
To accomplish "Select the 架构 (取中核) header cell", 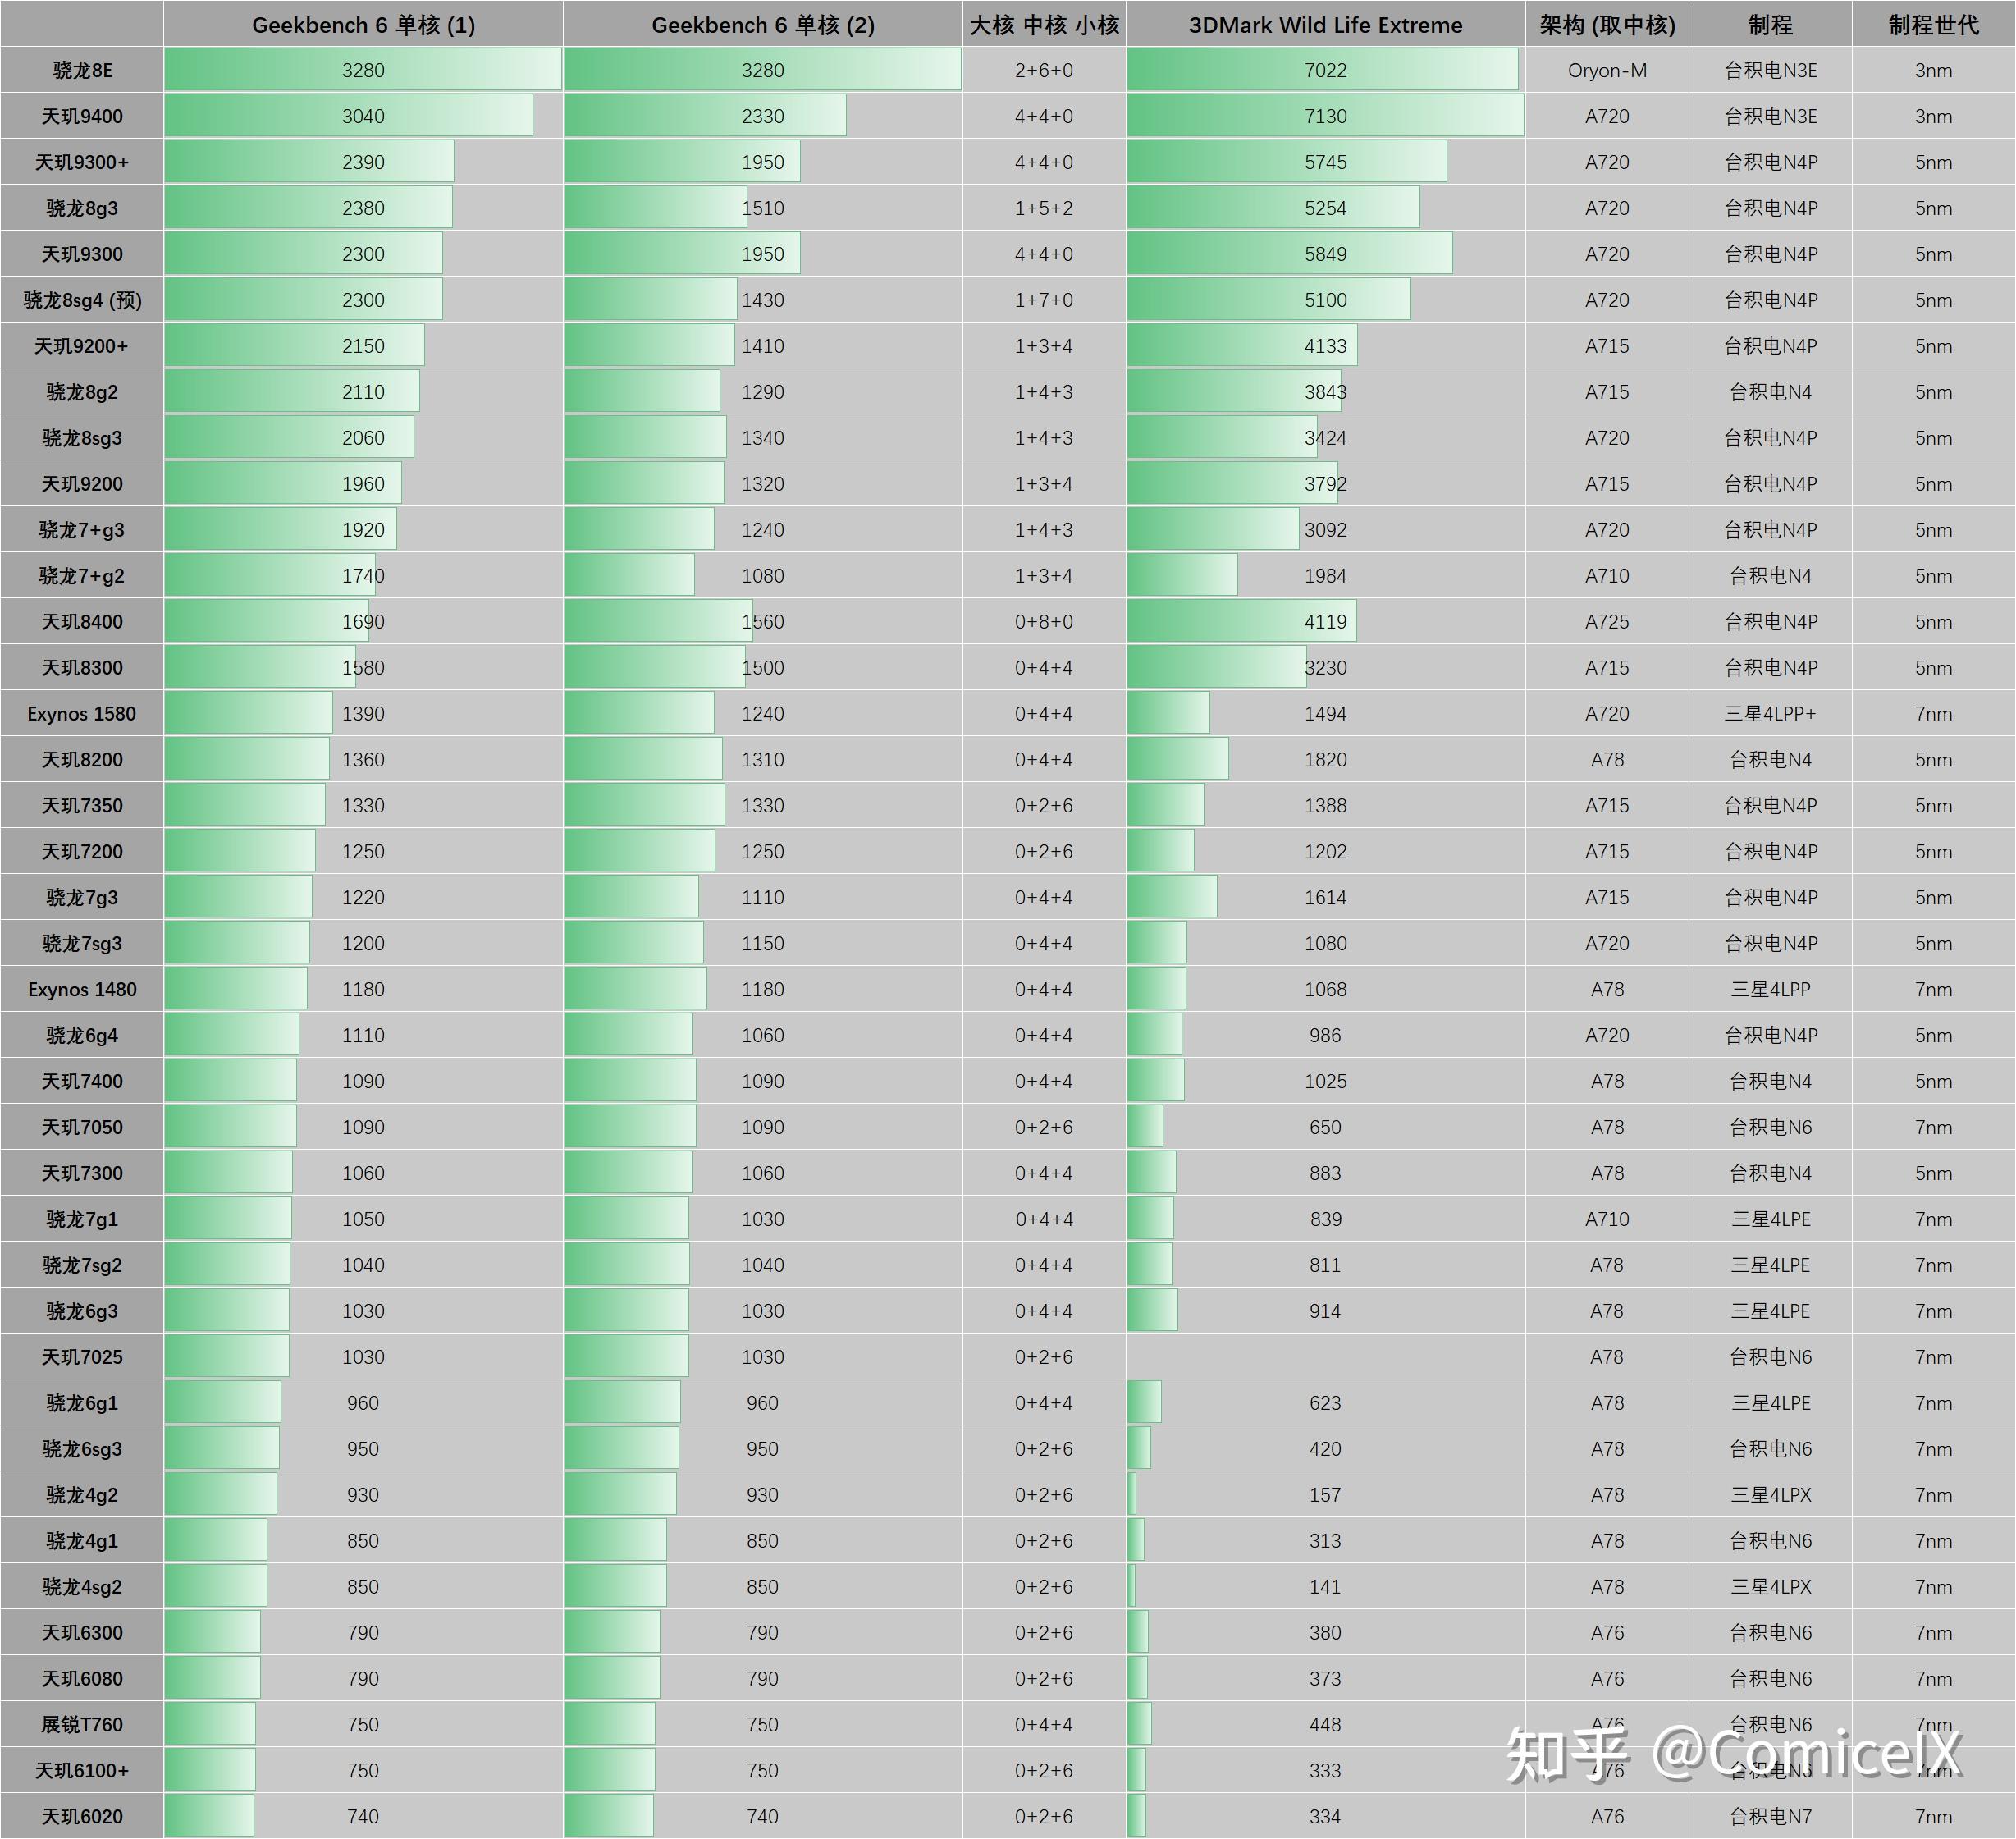I will 1607,24.
